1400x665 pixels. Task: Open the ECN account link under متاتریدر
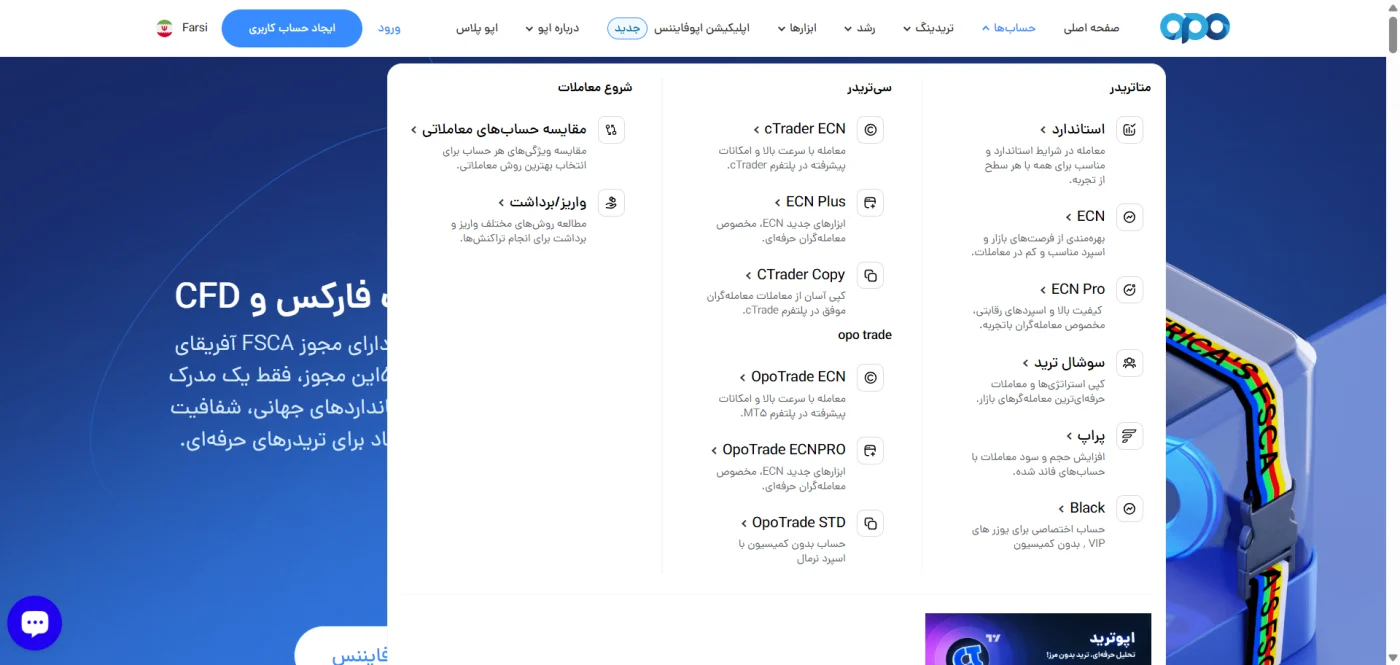click(x=1085, y=216)
